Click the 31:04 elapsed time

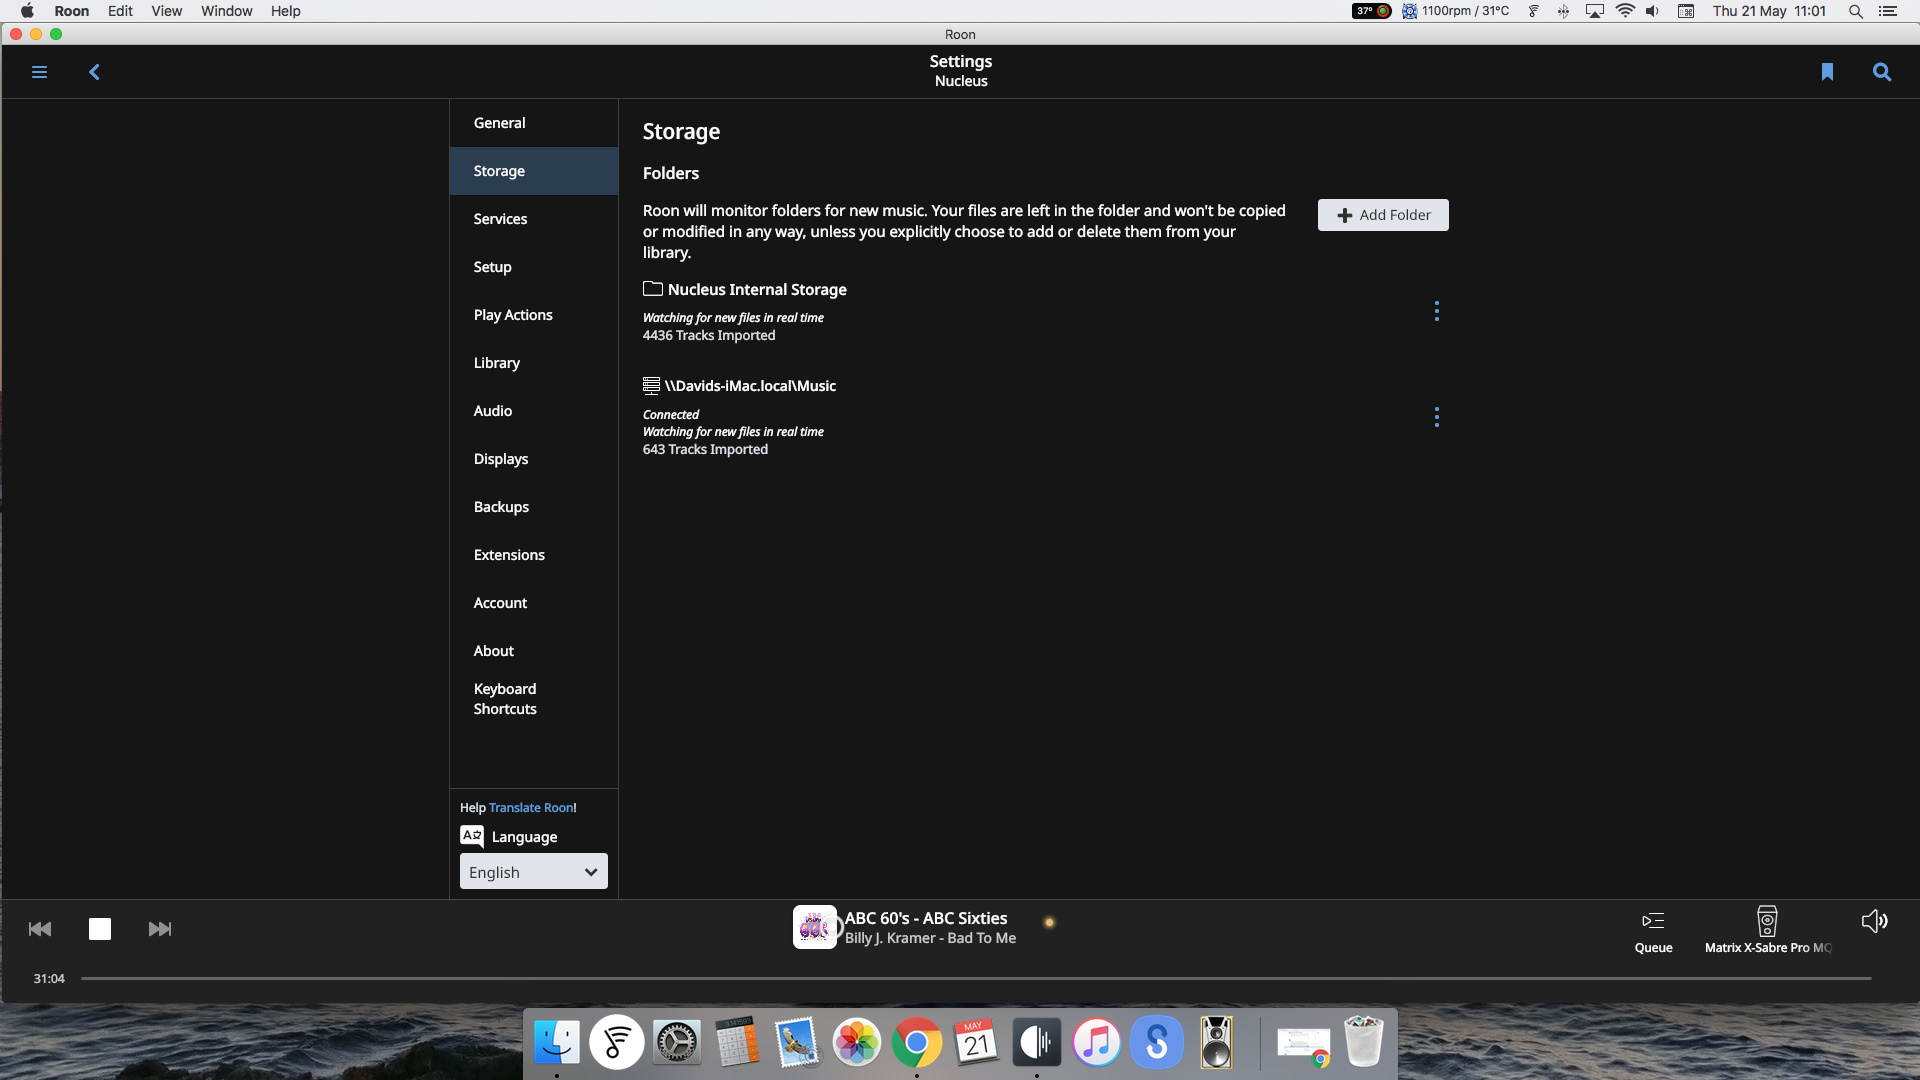(49, 979)
